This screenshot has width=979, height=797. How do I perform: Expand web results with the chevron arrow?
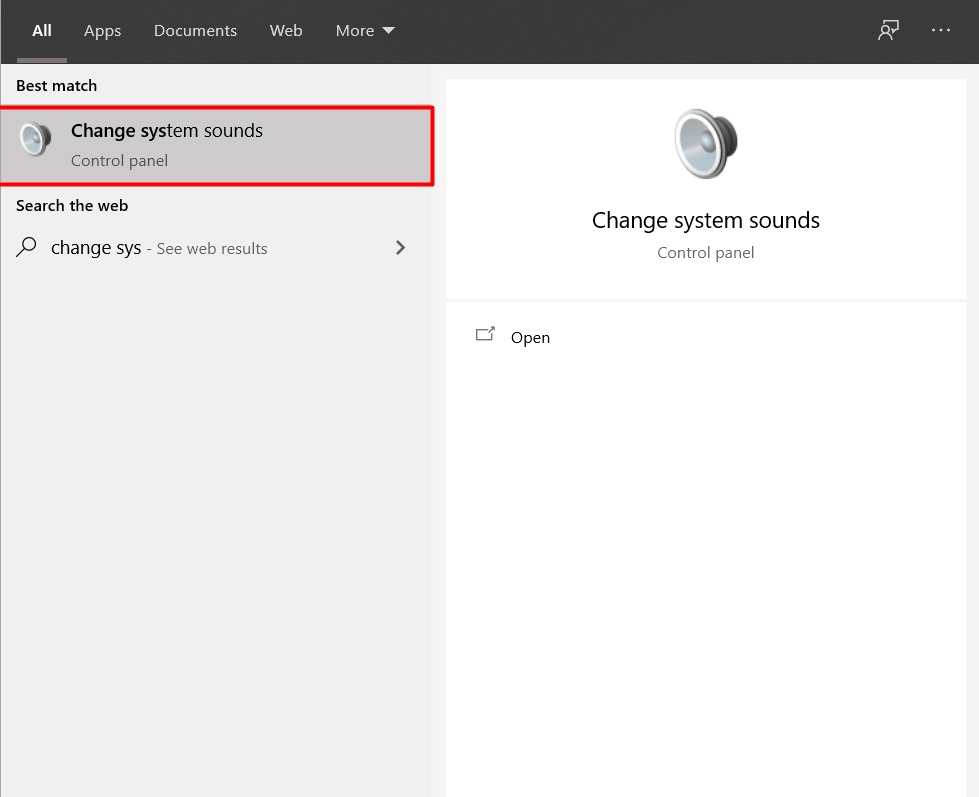400,248
